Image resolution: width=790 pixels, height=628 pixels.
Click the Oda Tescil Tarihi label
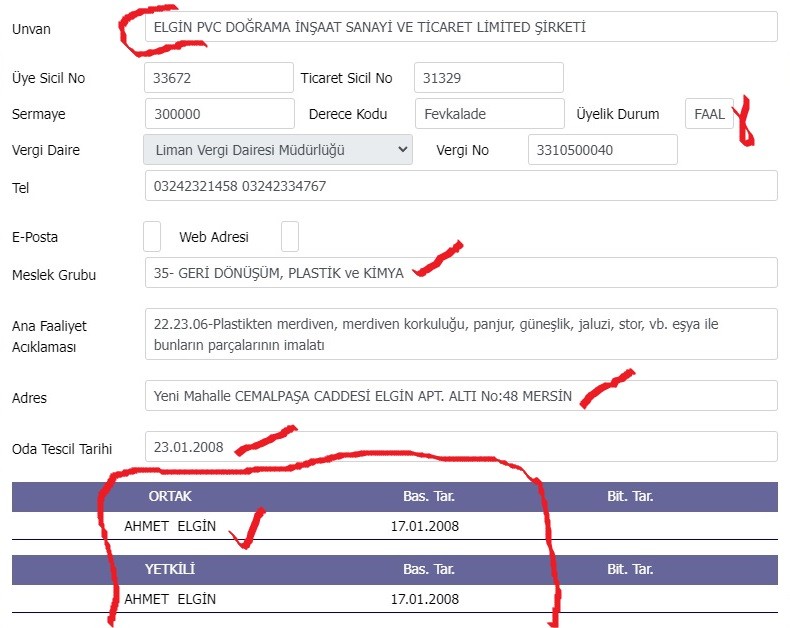click(x=62, y=449)
